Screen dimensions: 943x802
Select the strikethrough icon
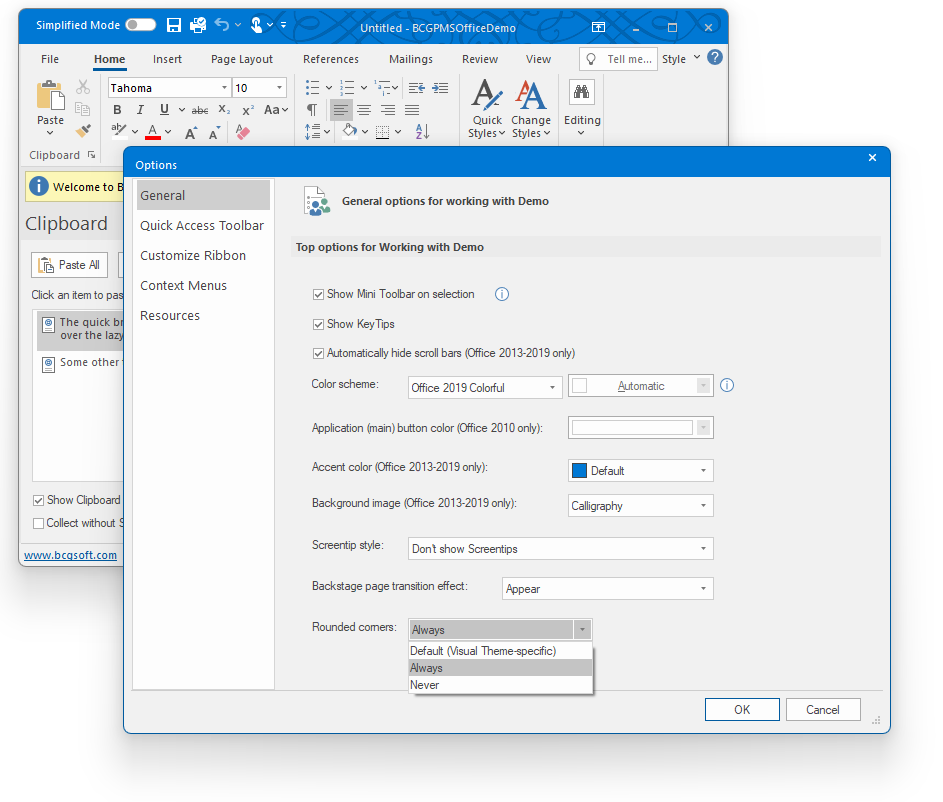point(199,109)
